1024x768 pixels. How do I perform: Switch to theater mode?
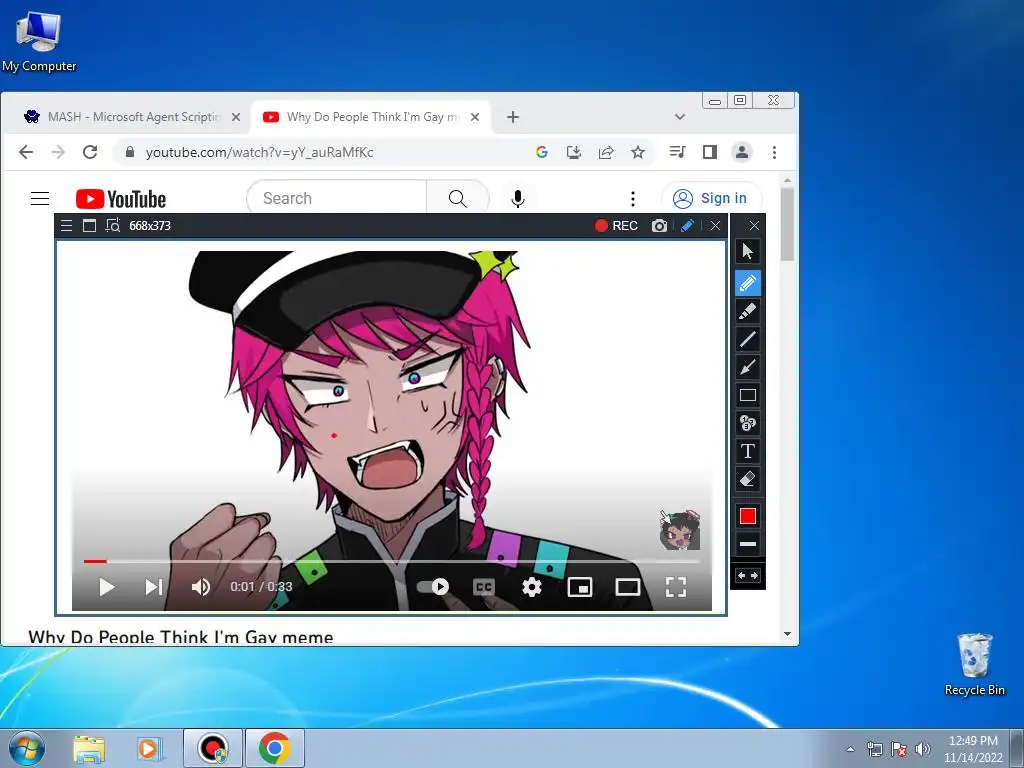(x=628, y=586)
